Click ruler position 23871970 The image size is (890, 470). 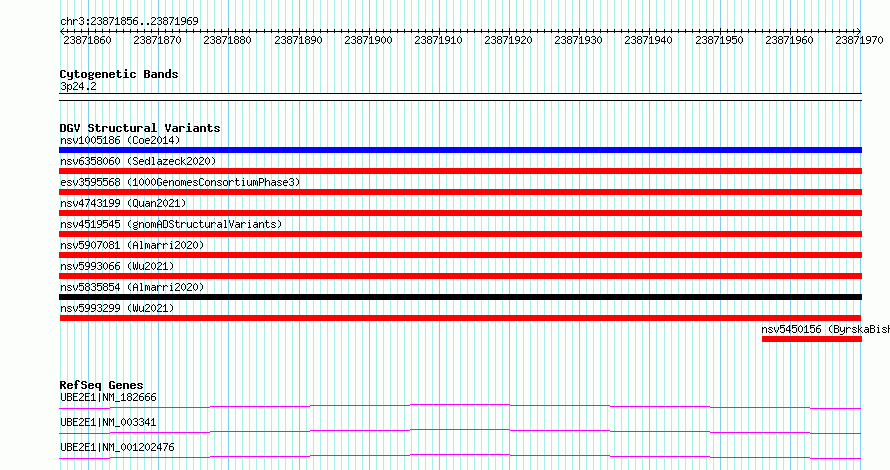point(859,40)
